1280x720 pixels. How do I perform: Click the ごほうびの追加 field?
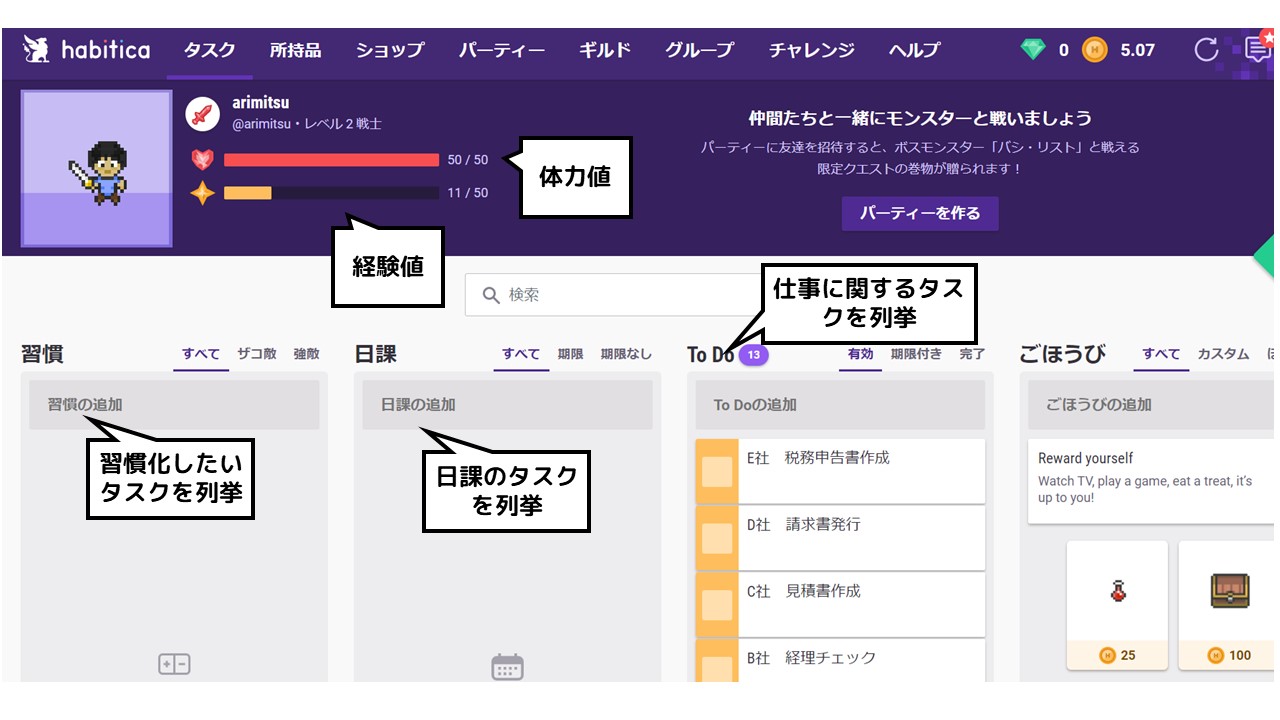1153,405
